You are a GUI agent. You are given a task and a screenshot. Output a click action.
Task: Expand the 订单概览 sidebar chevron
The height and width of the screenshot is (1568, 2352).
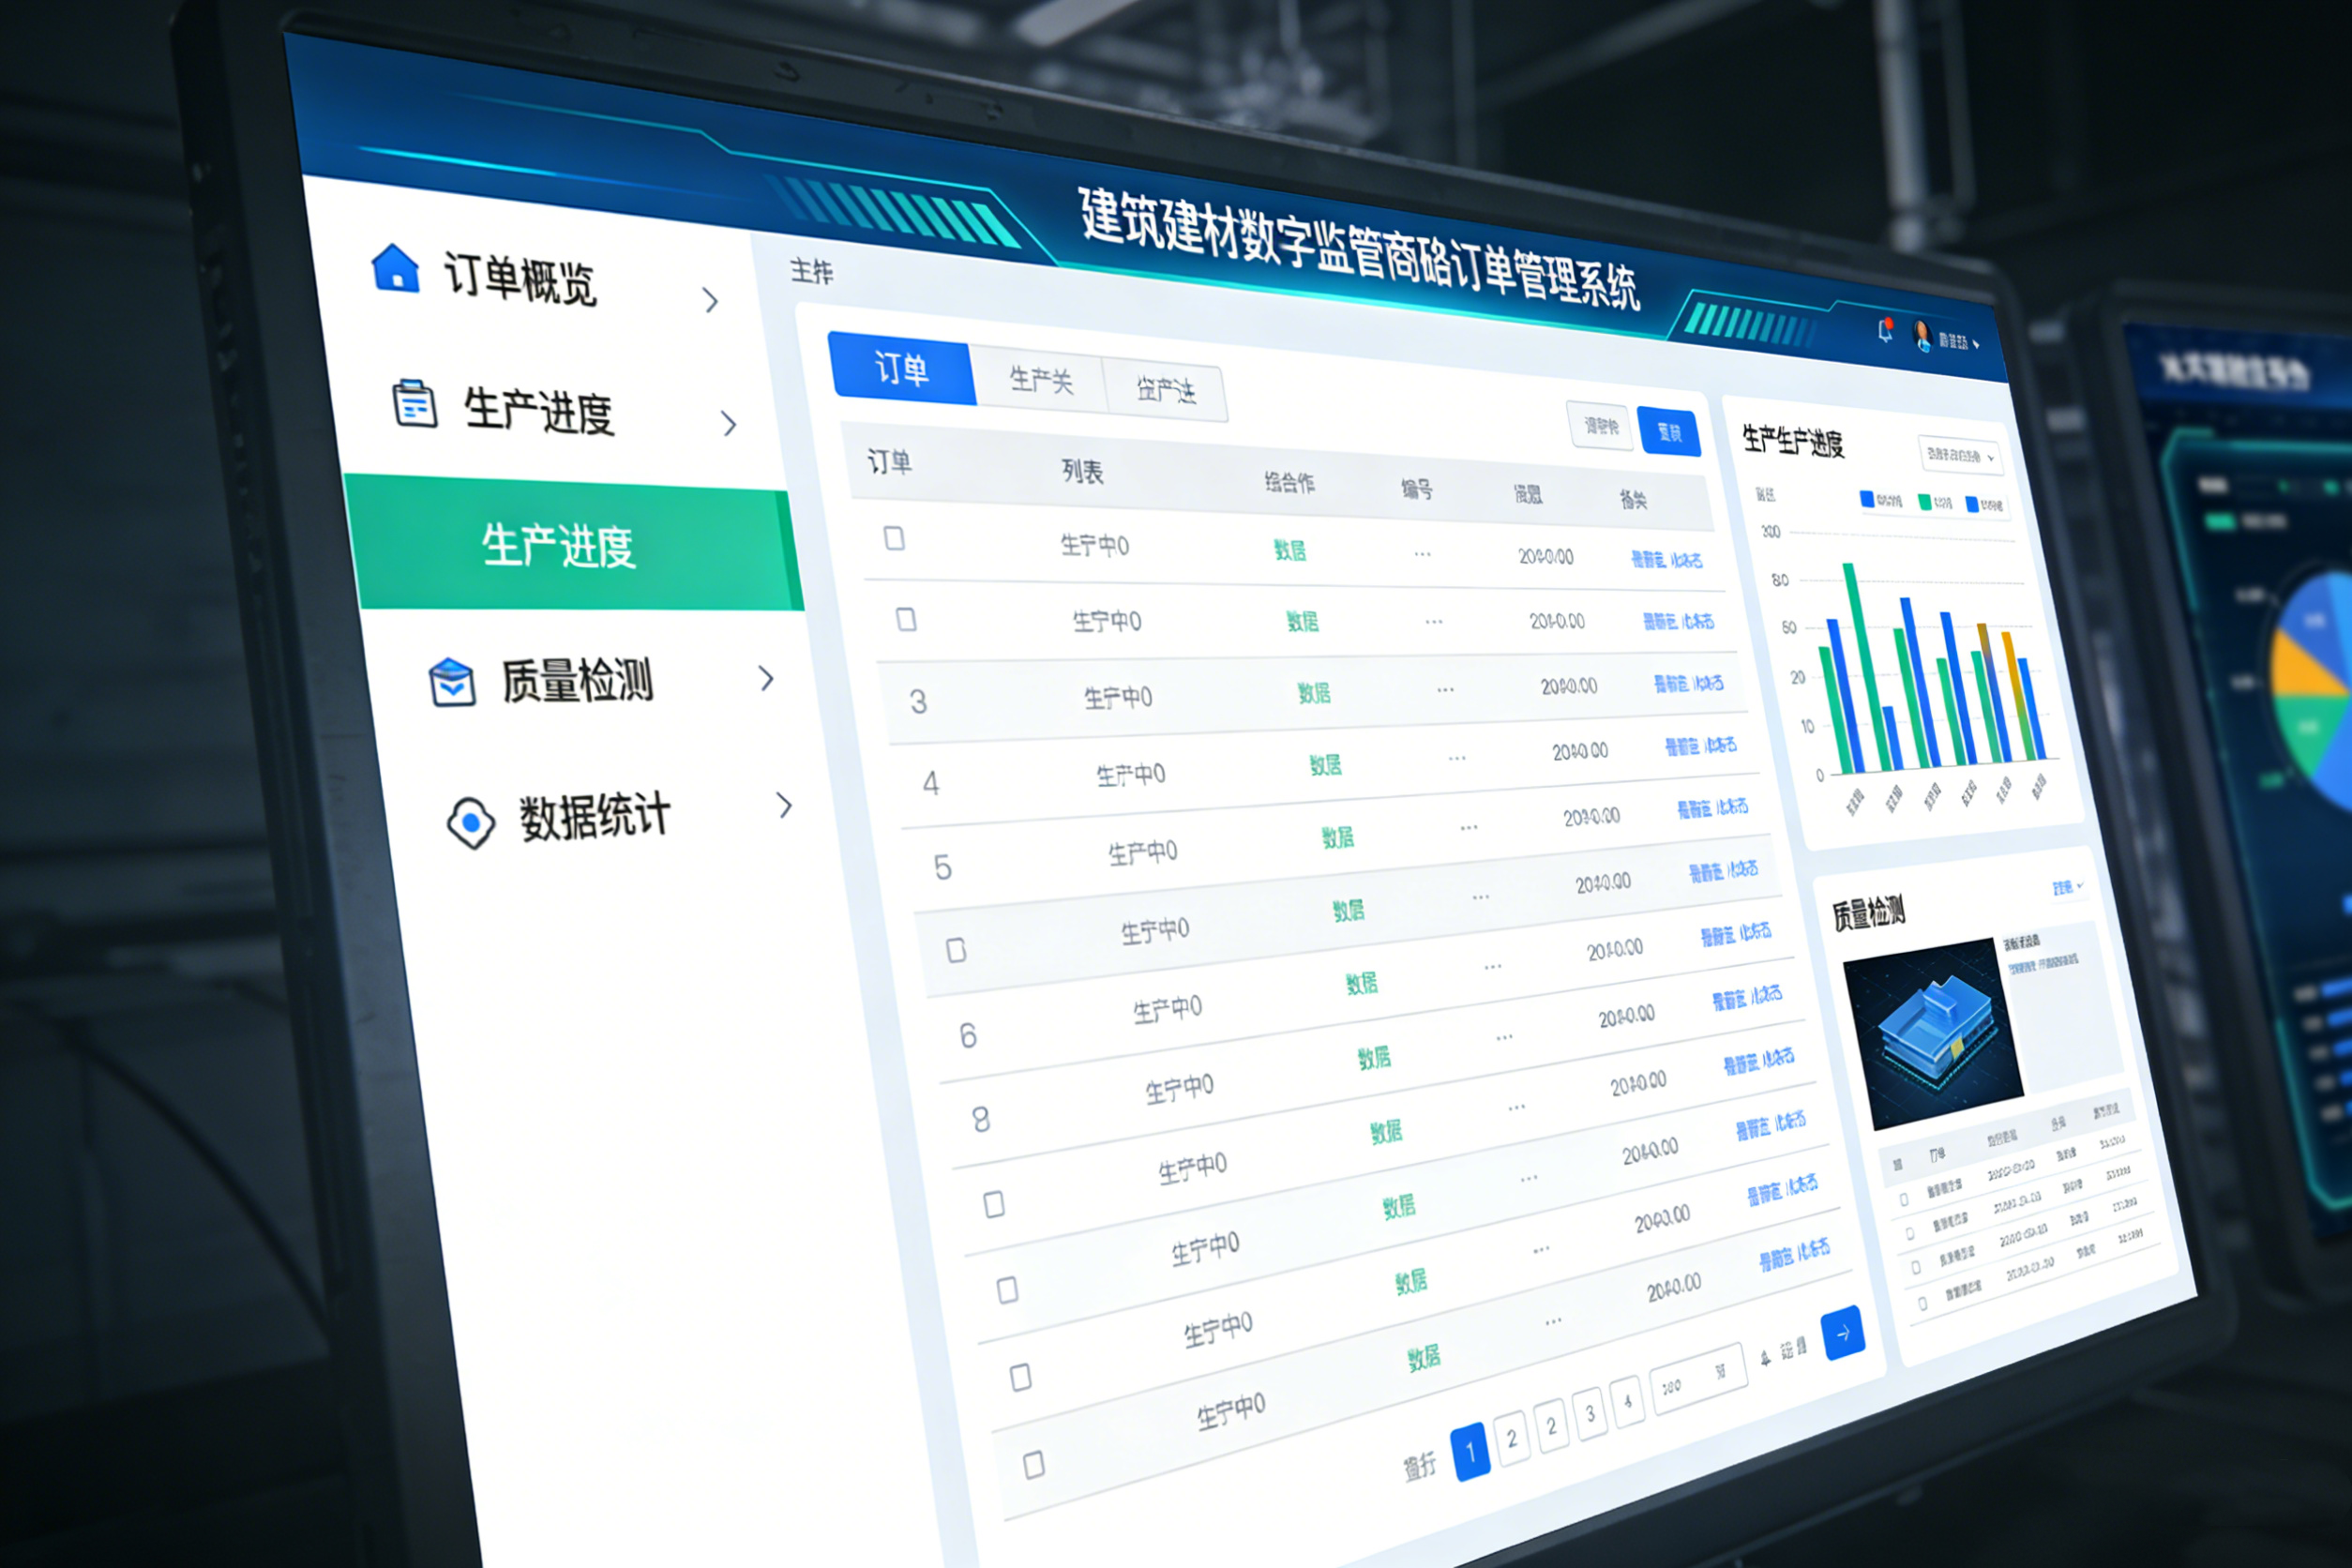point(711,300)
